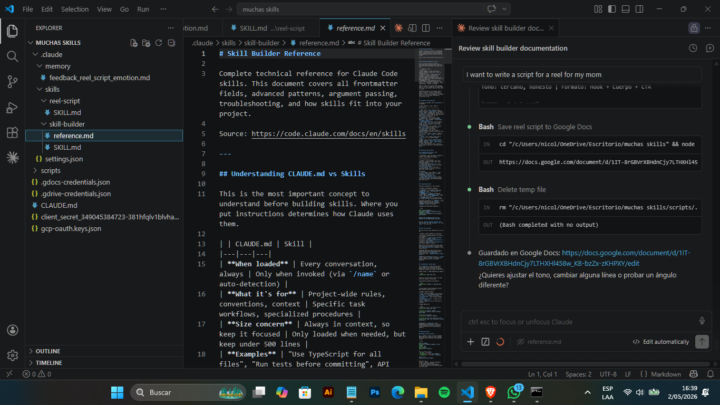Open markdown preview to the side
The image size is (720, 405).
coord(412,28)
